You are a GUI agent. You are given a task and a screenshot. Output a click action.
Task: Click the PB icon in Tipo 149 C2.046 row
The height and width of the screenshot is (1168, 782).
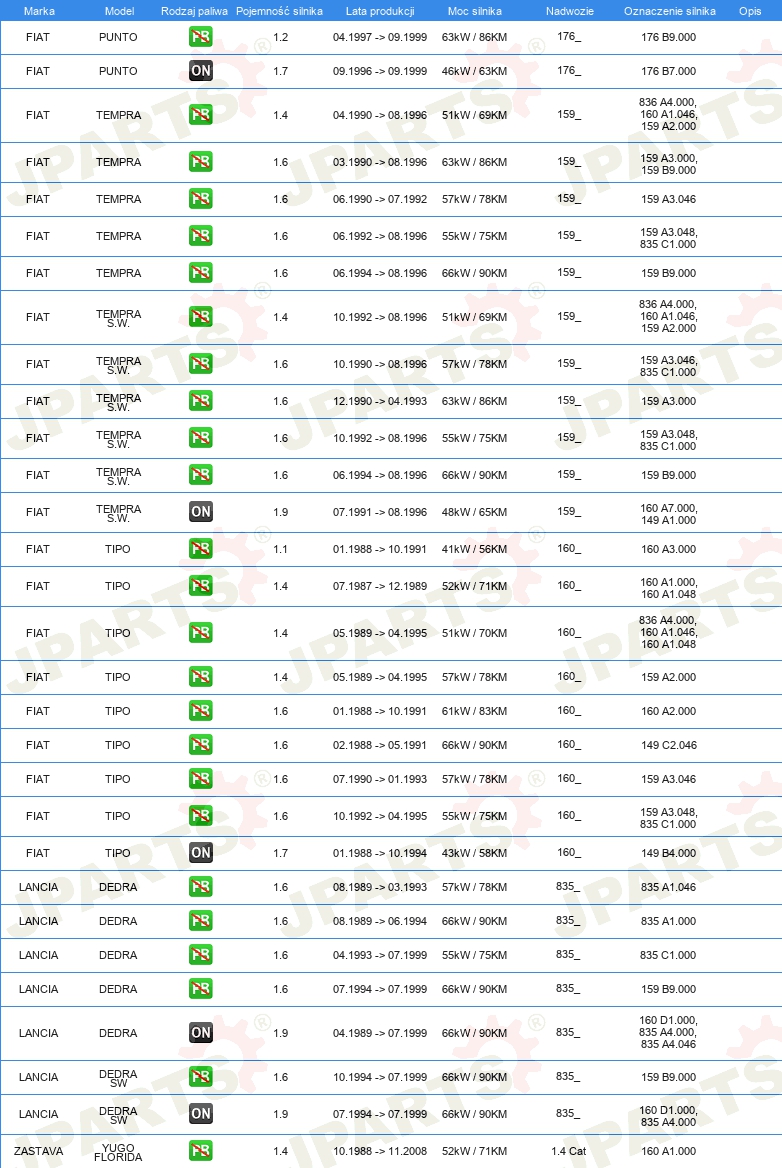pos(200,745)
